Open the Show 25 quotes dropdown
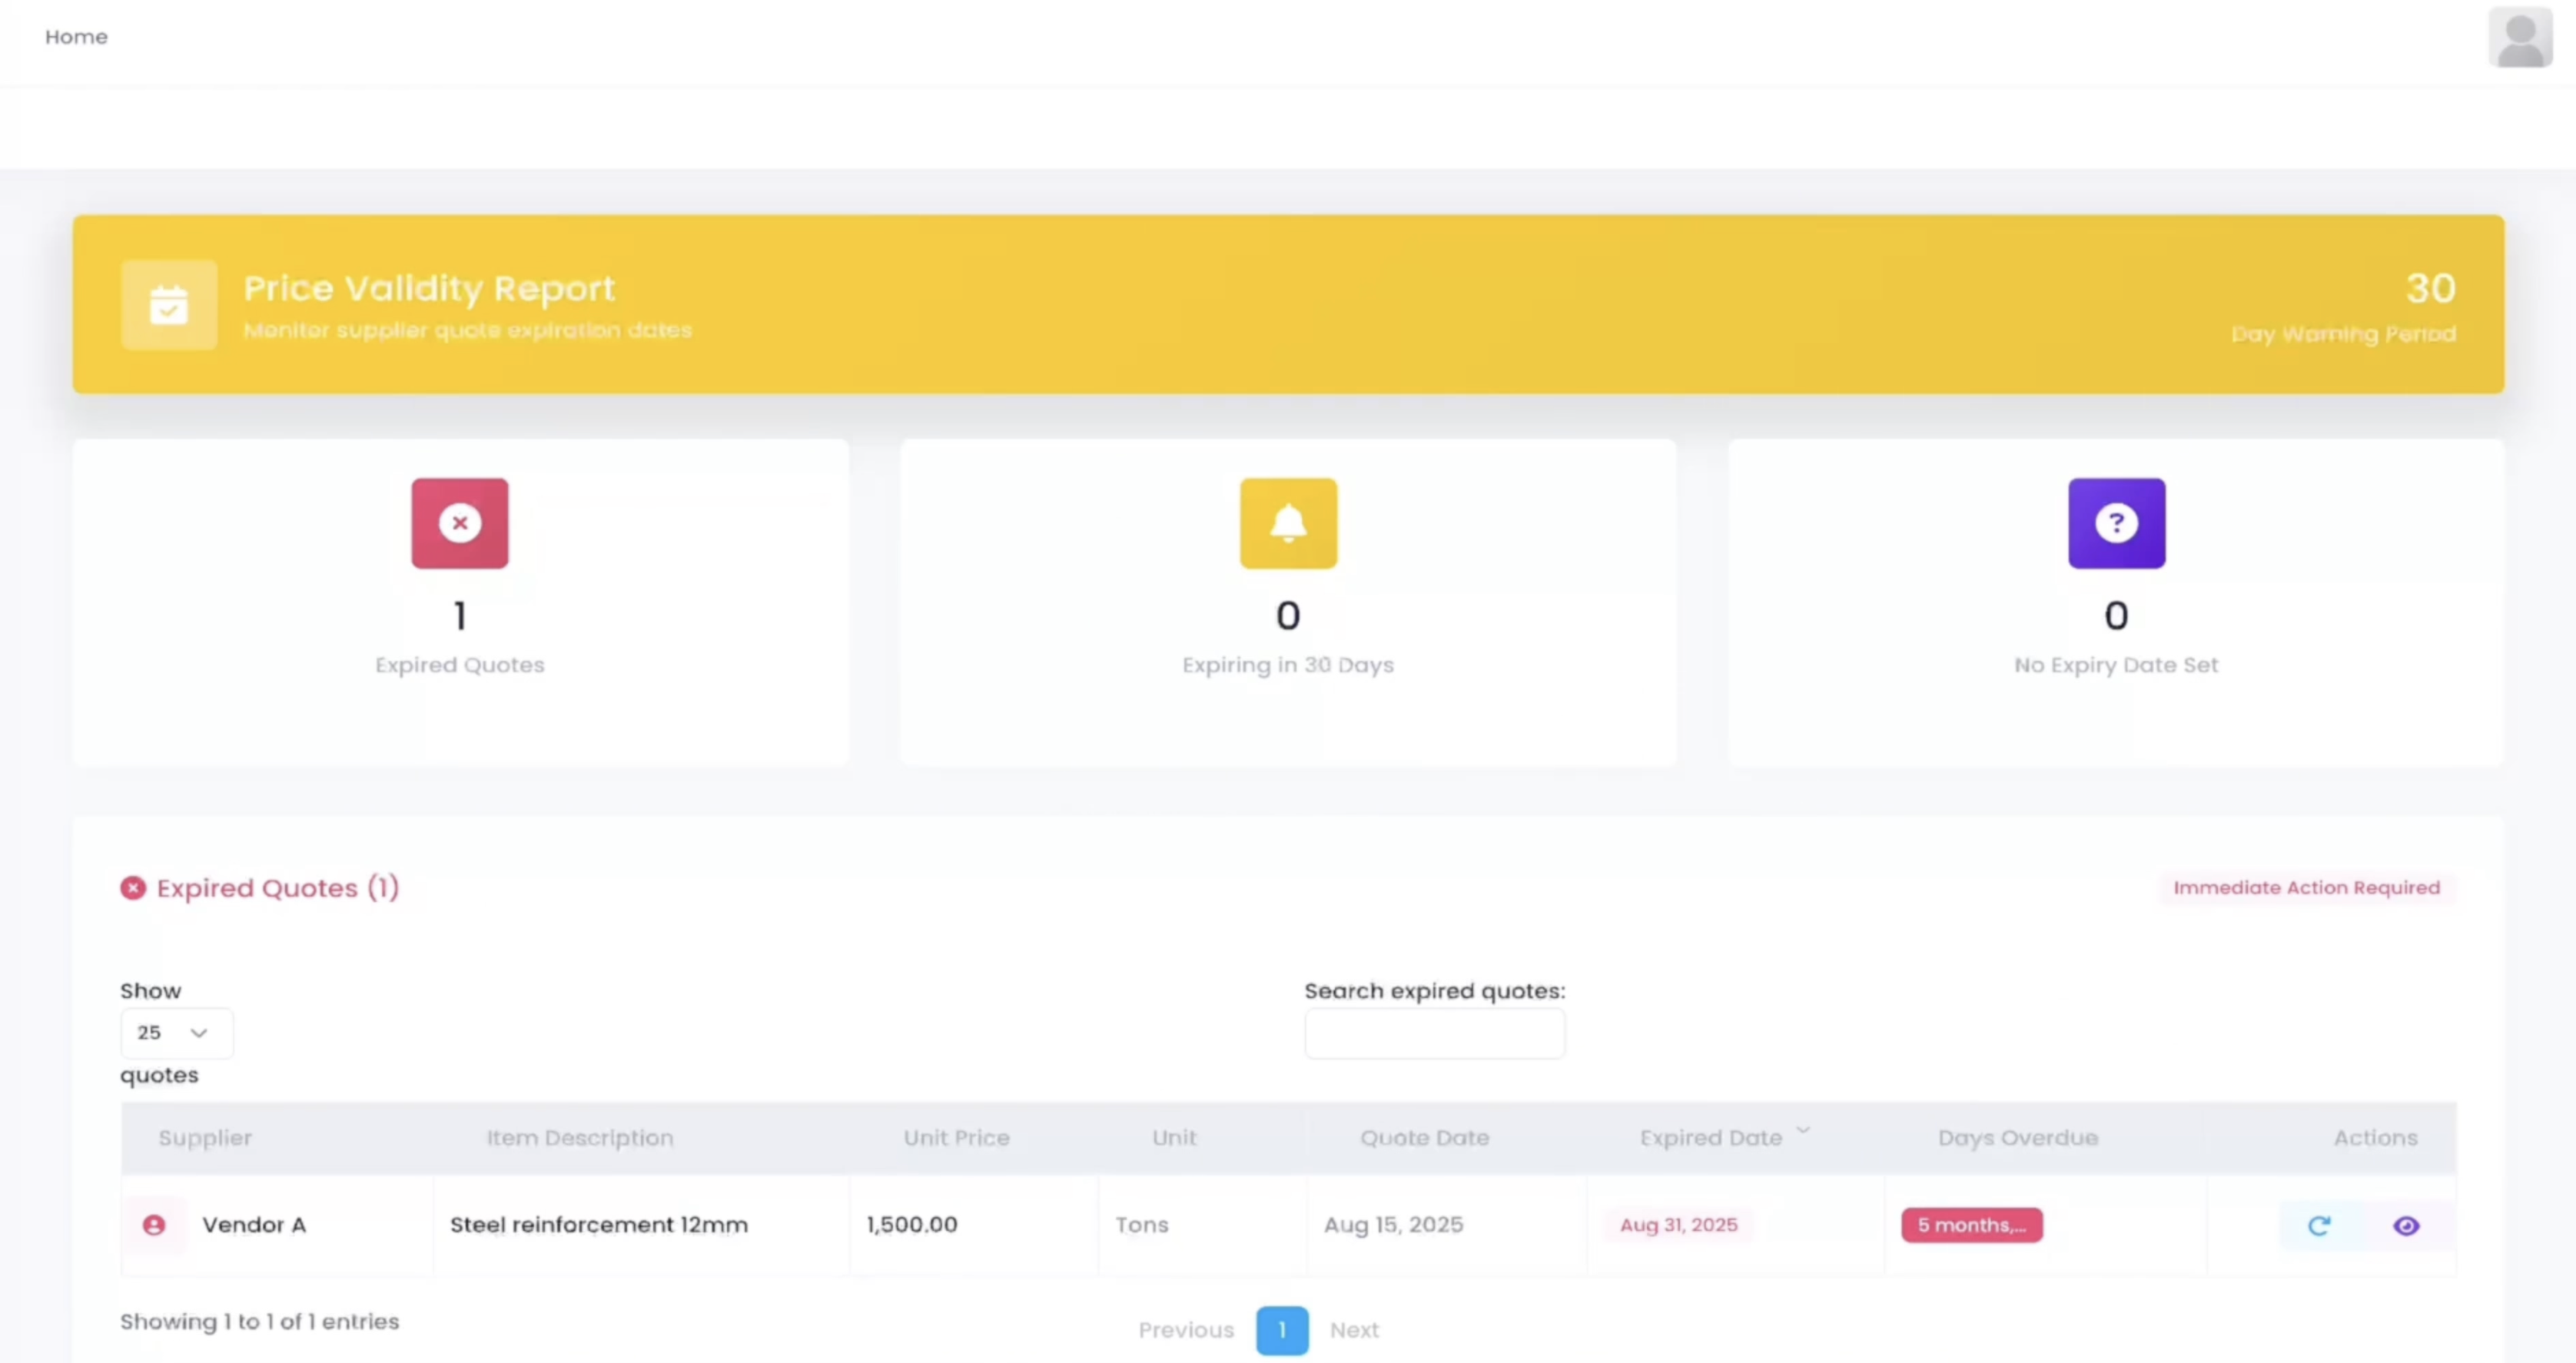The width and height of the screenshot is (2576, 1363). pyautogui.click(x=176, y=1033)
